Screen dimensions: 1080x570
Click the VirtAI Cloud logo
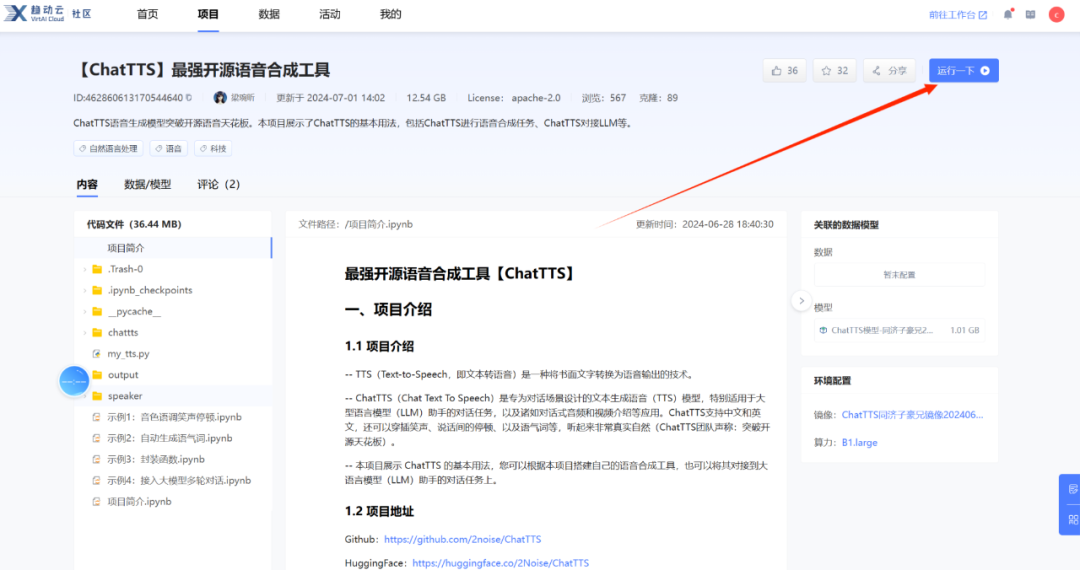click(x=34, y=13)
